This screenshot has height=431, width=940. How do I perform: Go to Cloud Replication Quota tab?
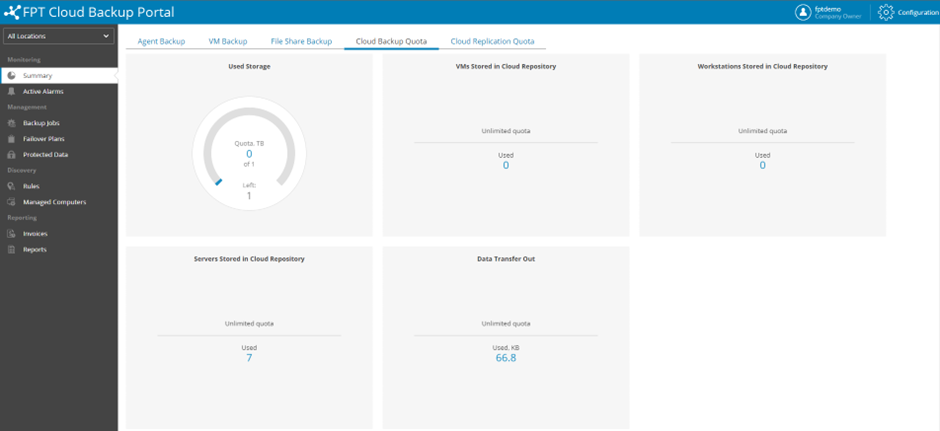(492, 41)
